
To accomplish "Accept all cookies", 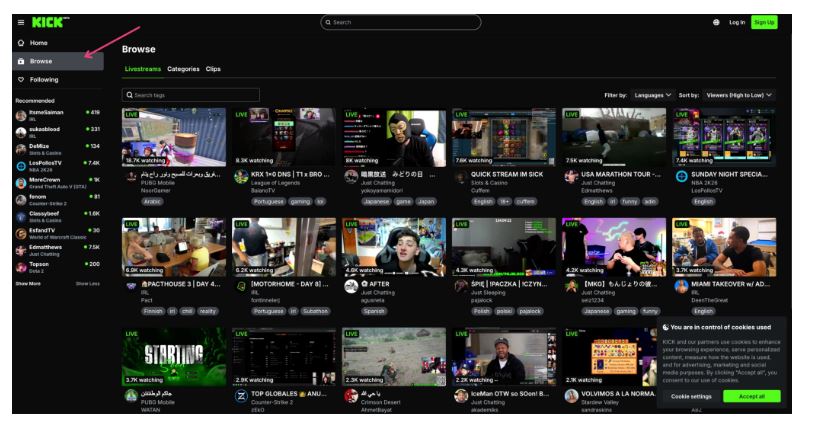I will pyautogui.click(x=751, y=396).
